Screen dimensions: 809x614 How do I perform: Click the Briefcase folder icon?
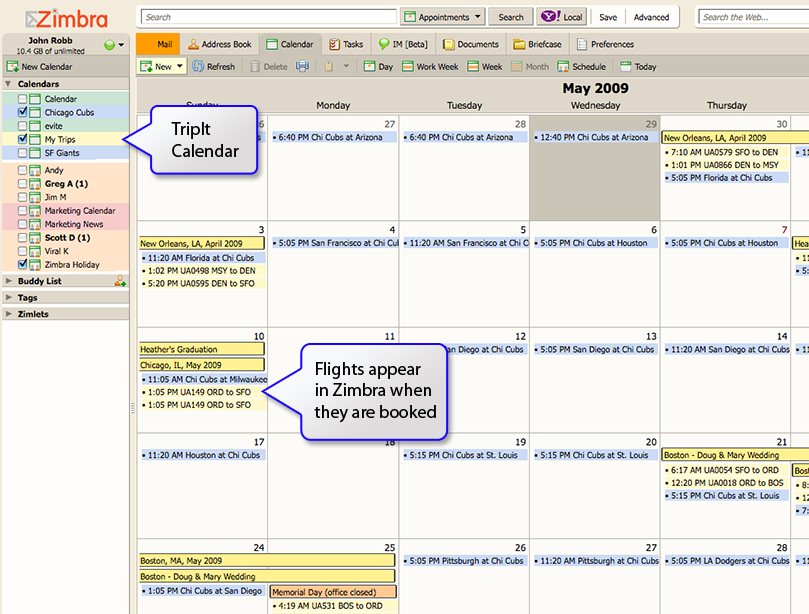pos(519,44)
